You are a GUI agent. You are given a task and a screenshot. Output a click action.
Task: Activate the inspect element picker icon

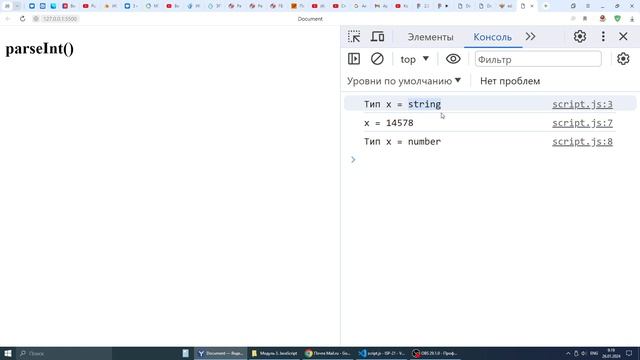(x=354, y=37)
